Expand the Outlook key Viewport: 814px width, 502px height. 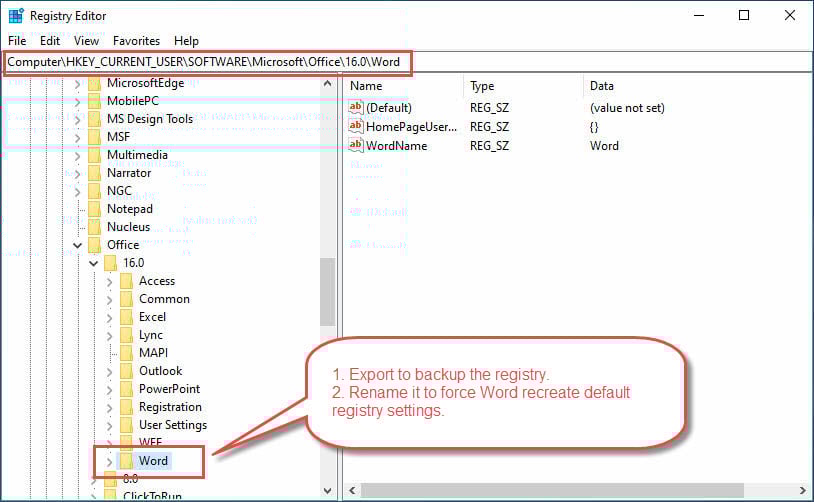110,372
